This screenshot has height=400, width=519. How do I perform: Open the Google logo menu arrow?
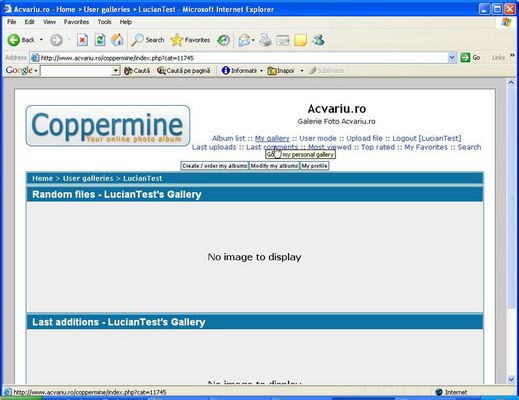pos(36,71)
